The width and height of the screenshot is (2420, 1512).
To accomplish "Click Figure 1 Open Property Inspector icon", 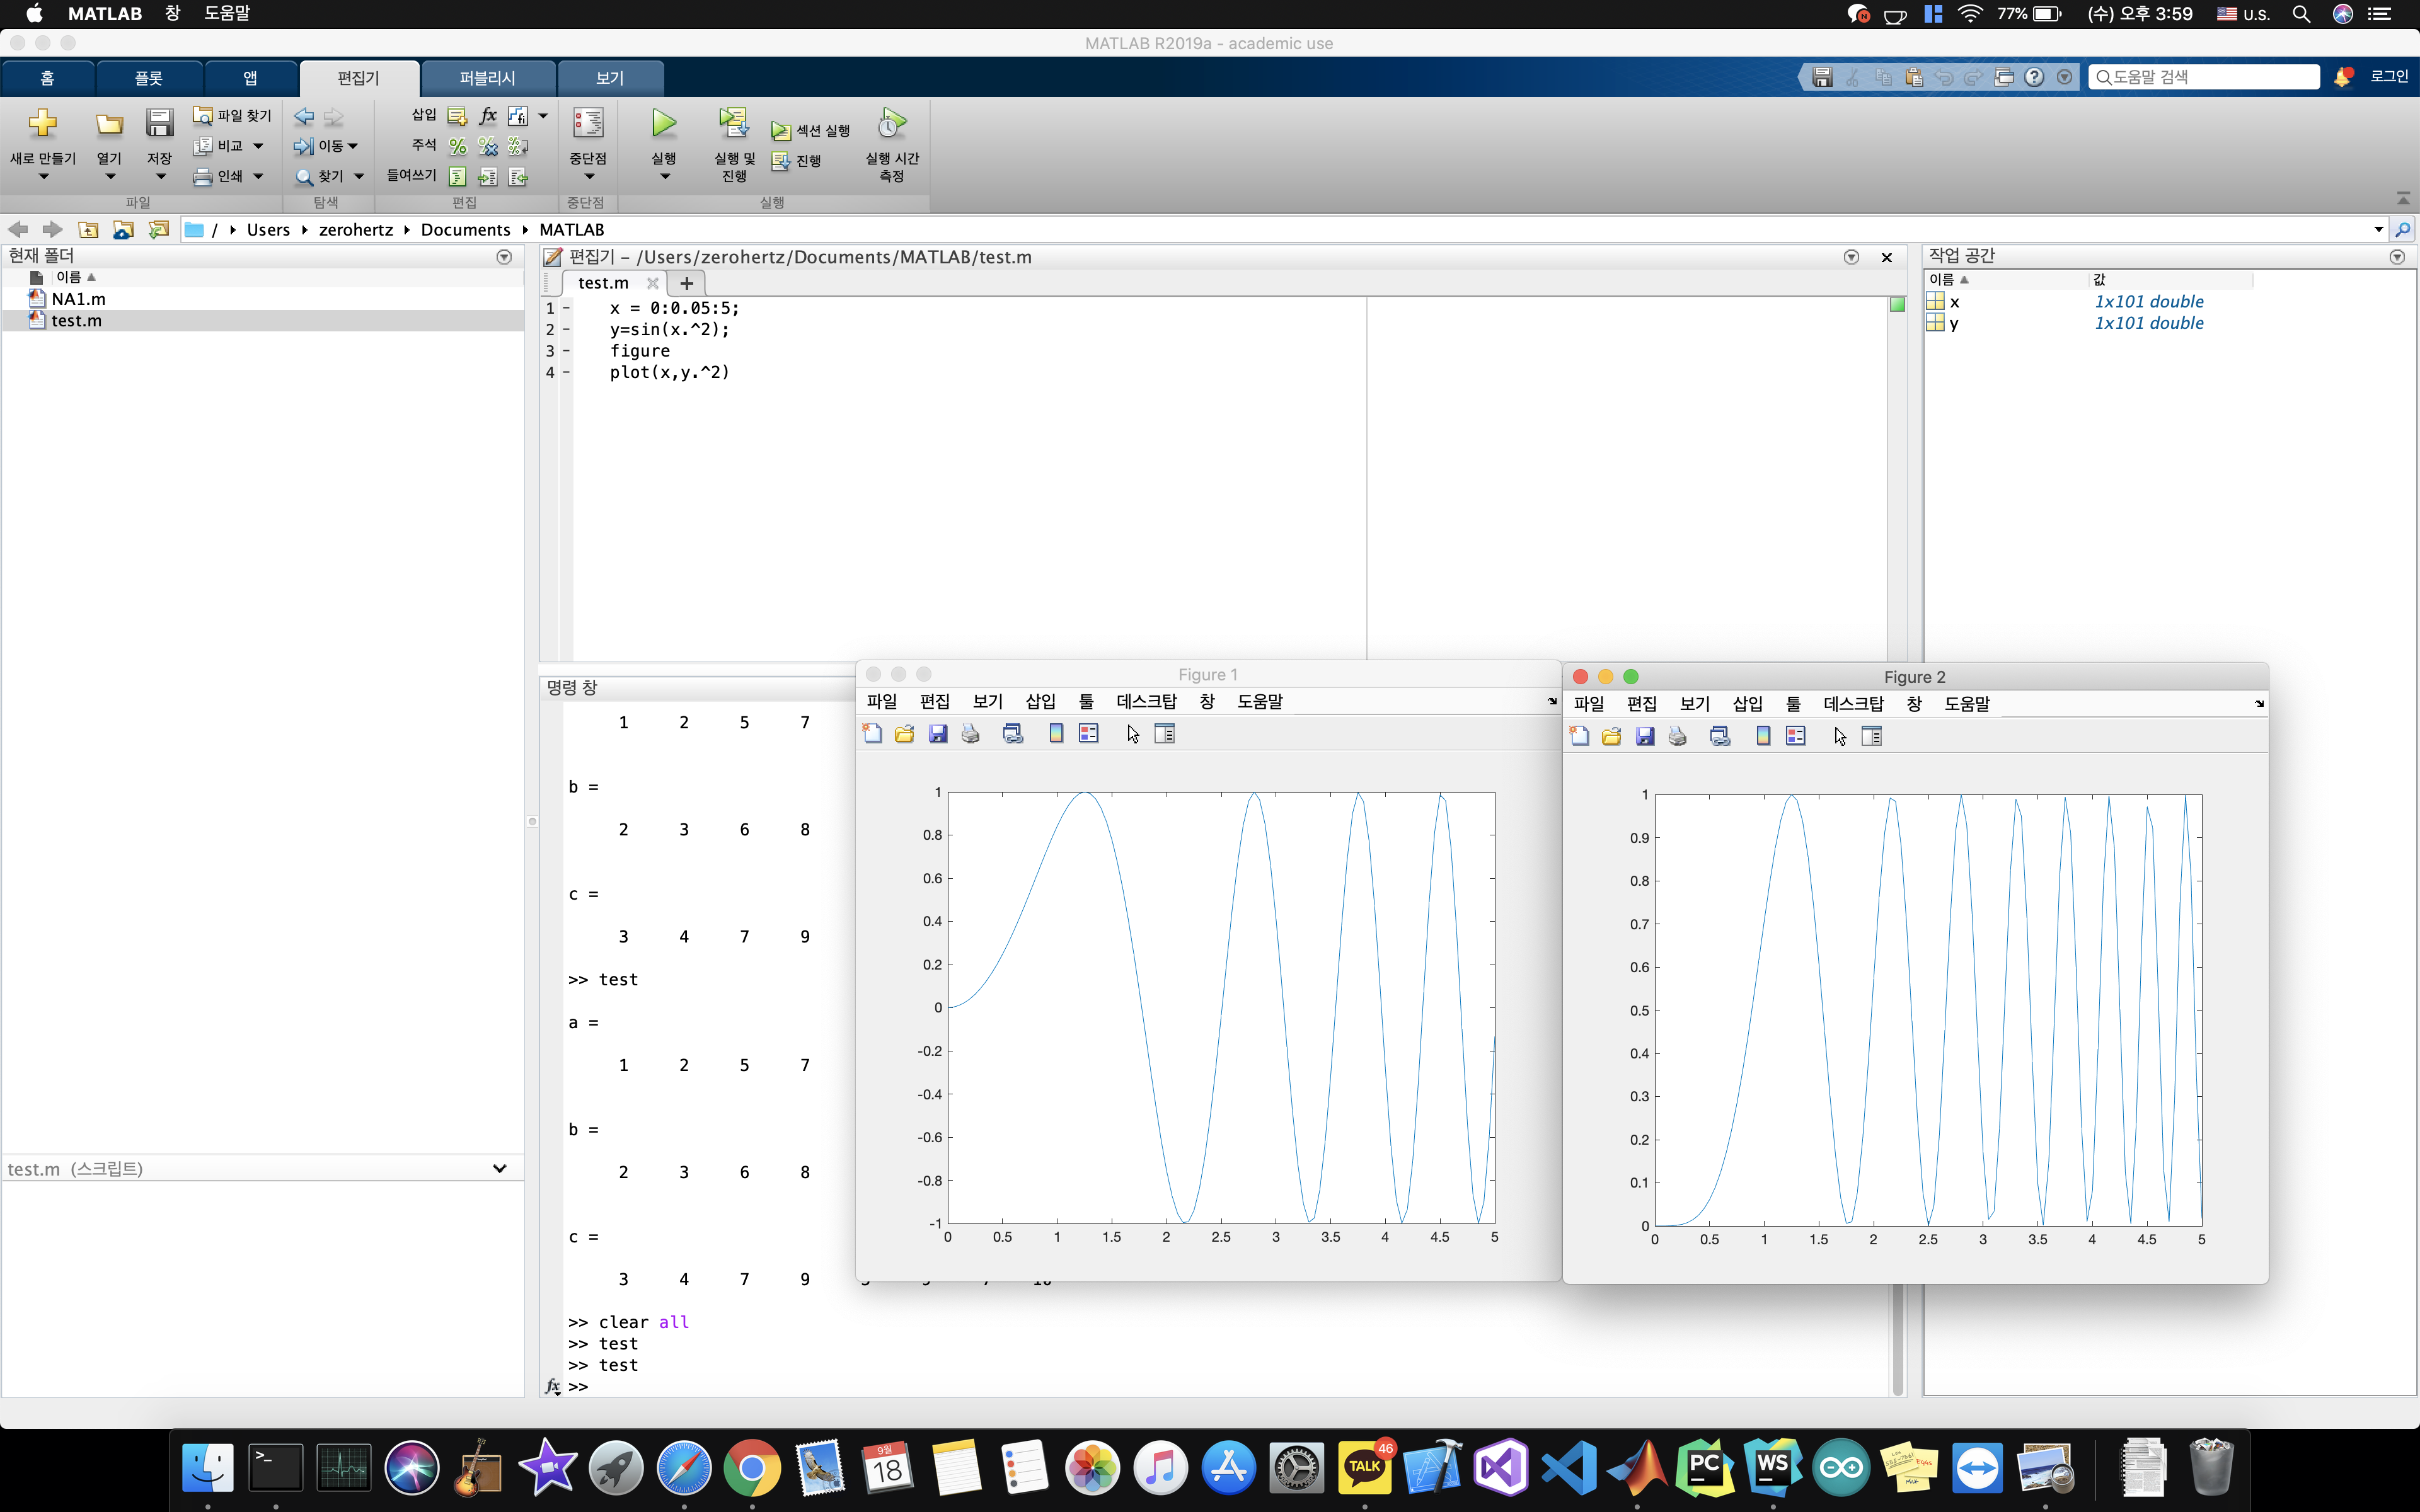I will (x=1165, y=734).
